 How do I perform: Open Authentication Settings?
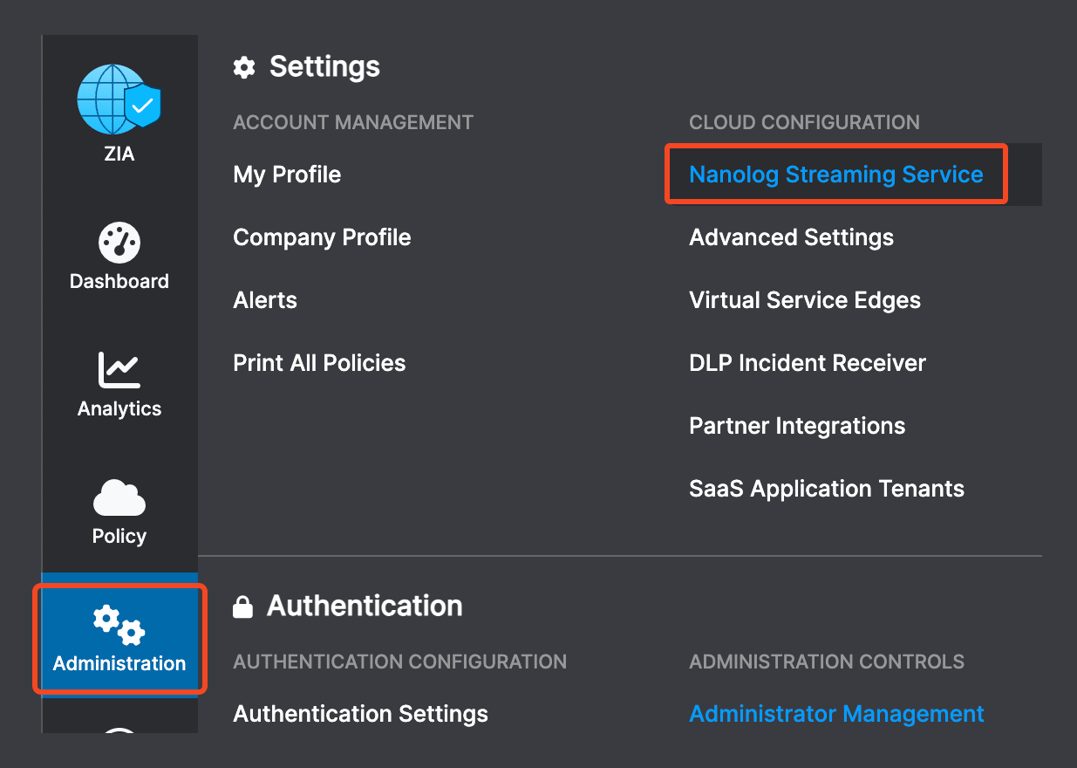(360, 714)
